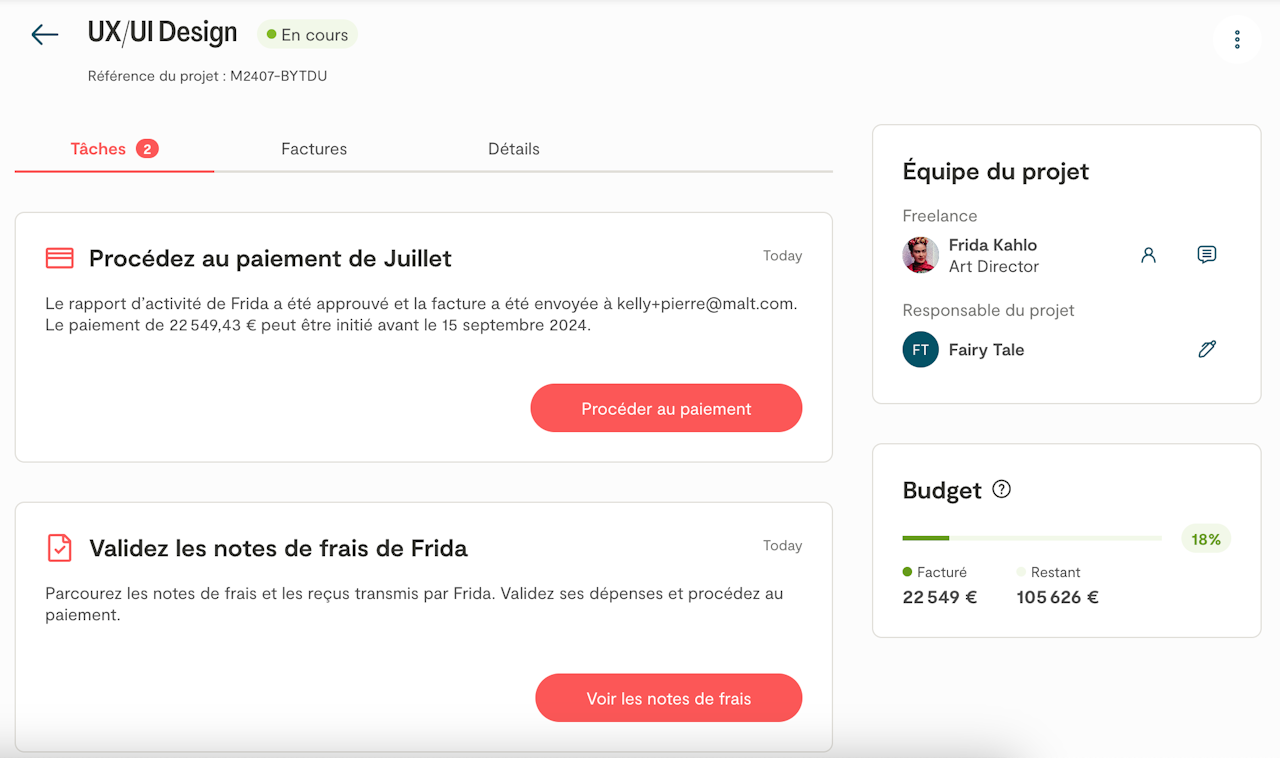Click the expense report document icon

[x=60, y=548]
